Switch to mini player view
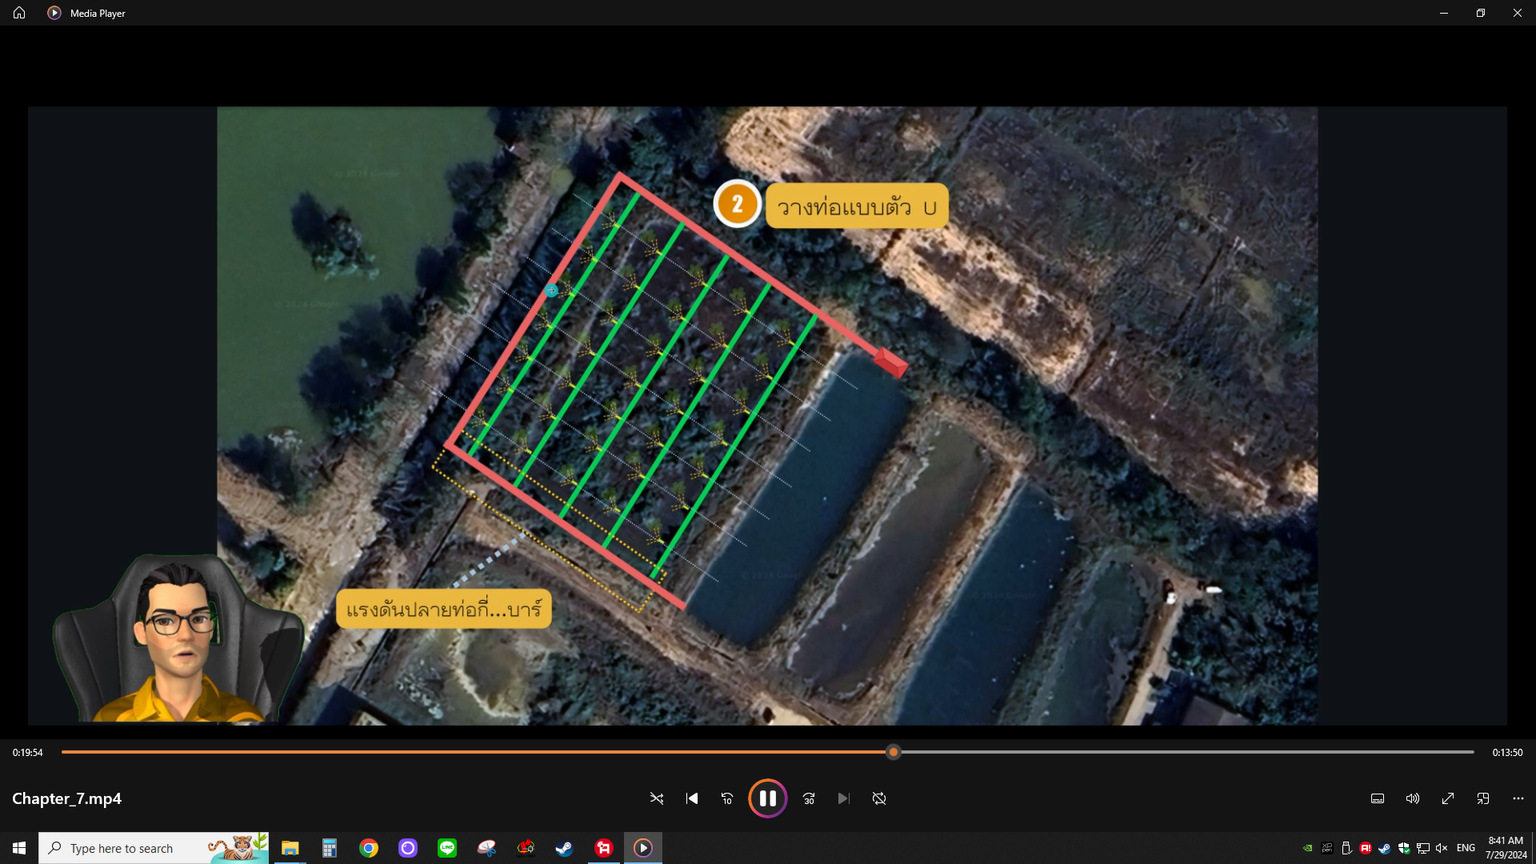Image resolution: width=1536 pixels, height=864 pixels. click(x=1483, y=798)
